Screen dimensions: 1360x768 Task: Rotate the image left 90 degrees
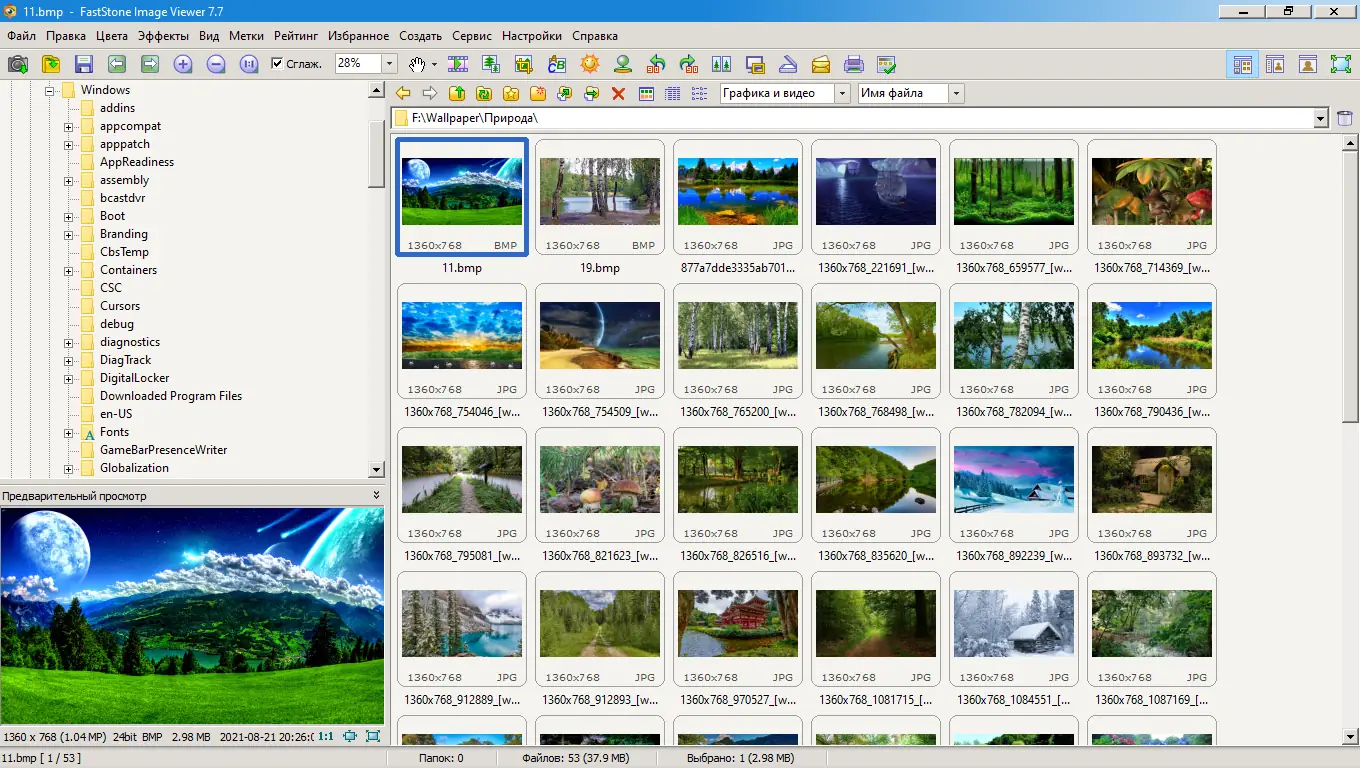655,64
